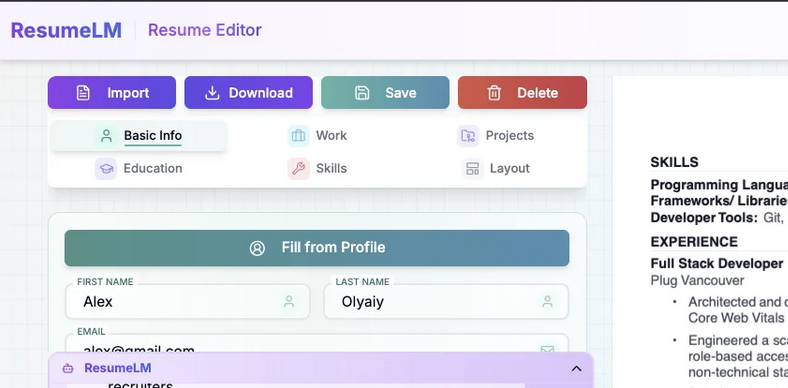Click the EXPERIENCE heading in resume preview
The width and height of the screenshot is (788, 388).
coord(694,242)
